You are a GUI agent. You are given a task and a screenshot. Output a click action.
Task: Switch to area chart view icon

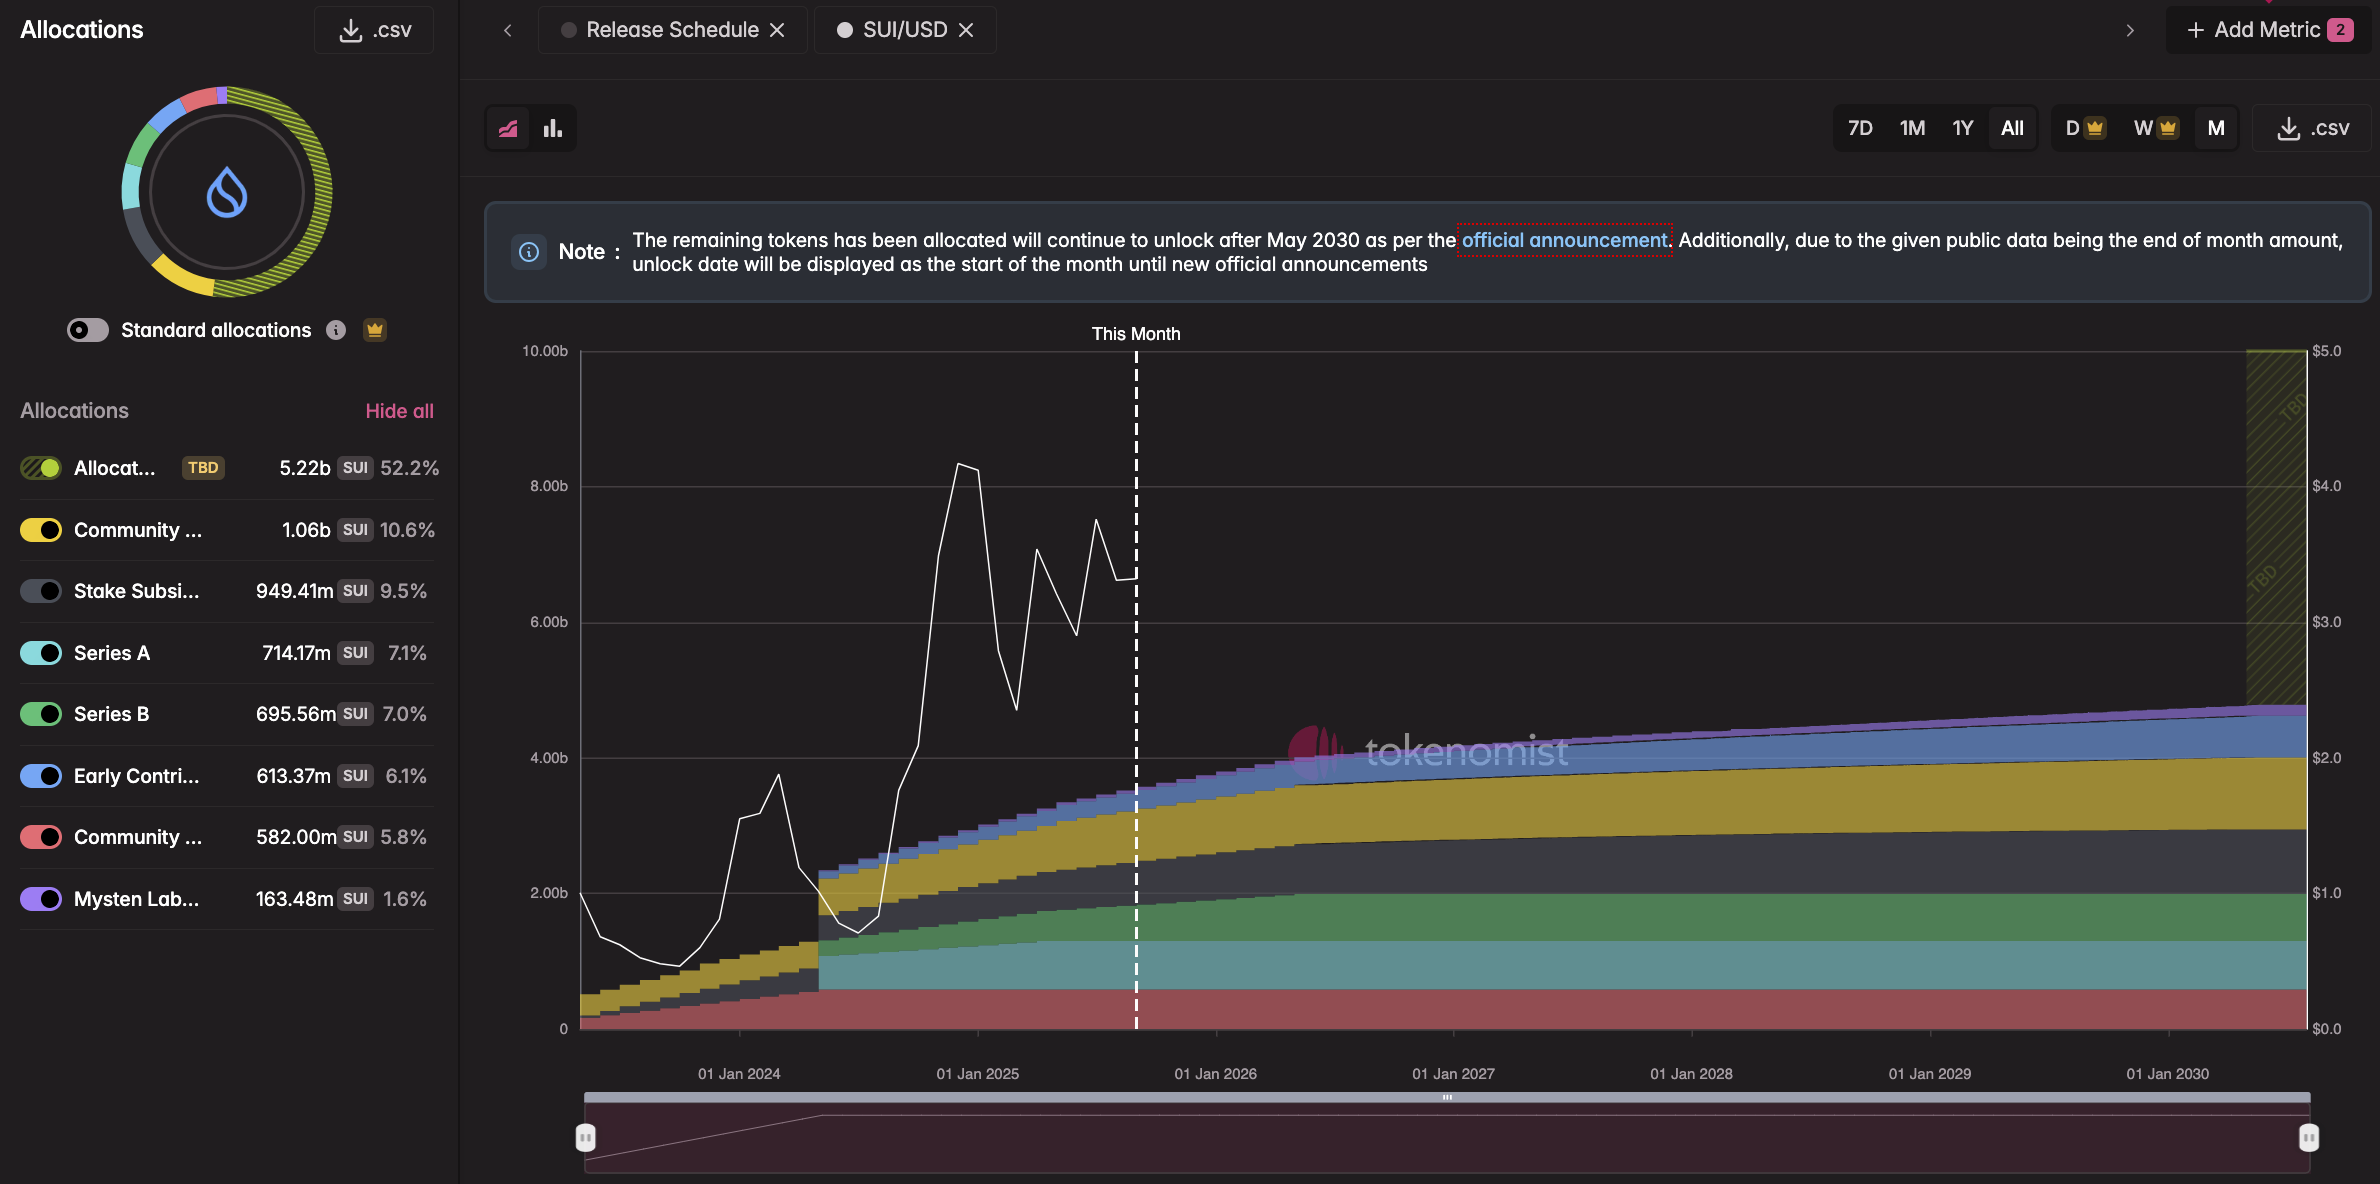508,128
